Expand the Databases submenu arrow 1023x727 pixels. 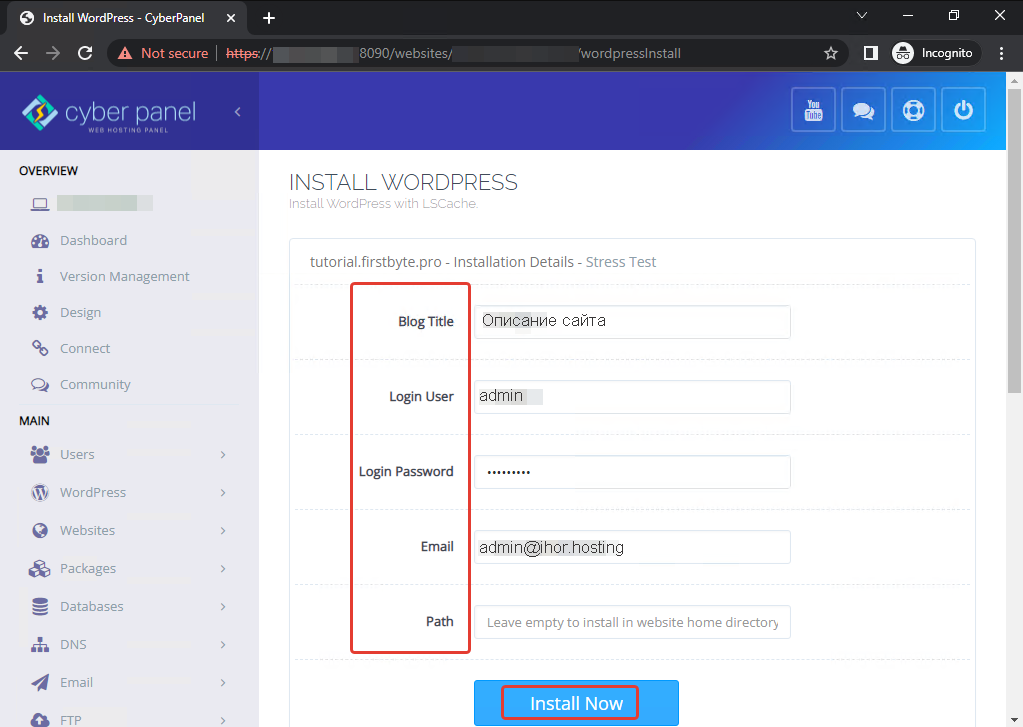click(x=223, y=607)
